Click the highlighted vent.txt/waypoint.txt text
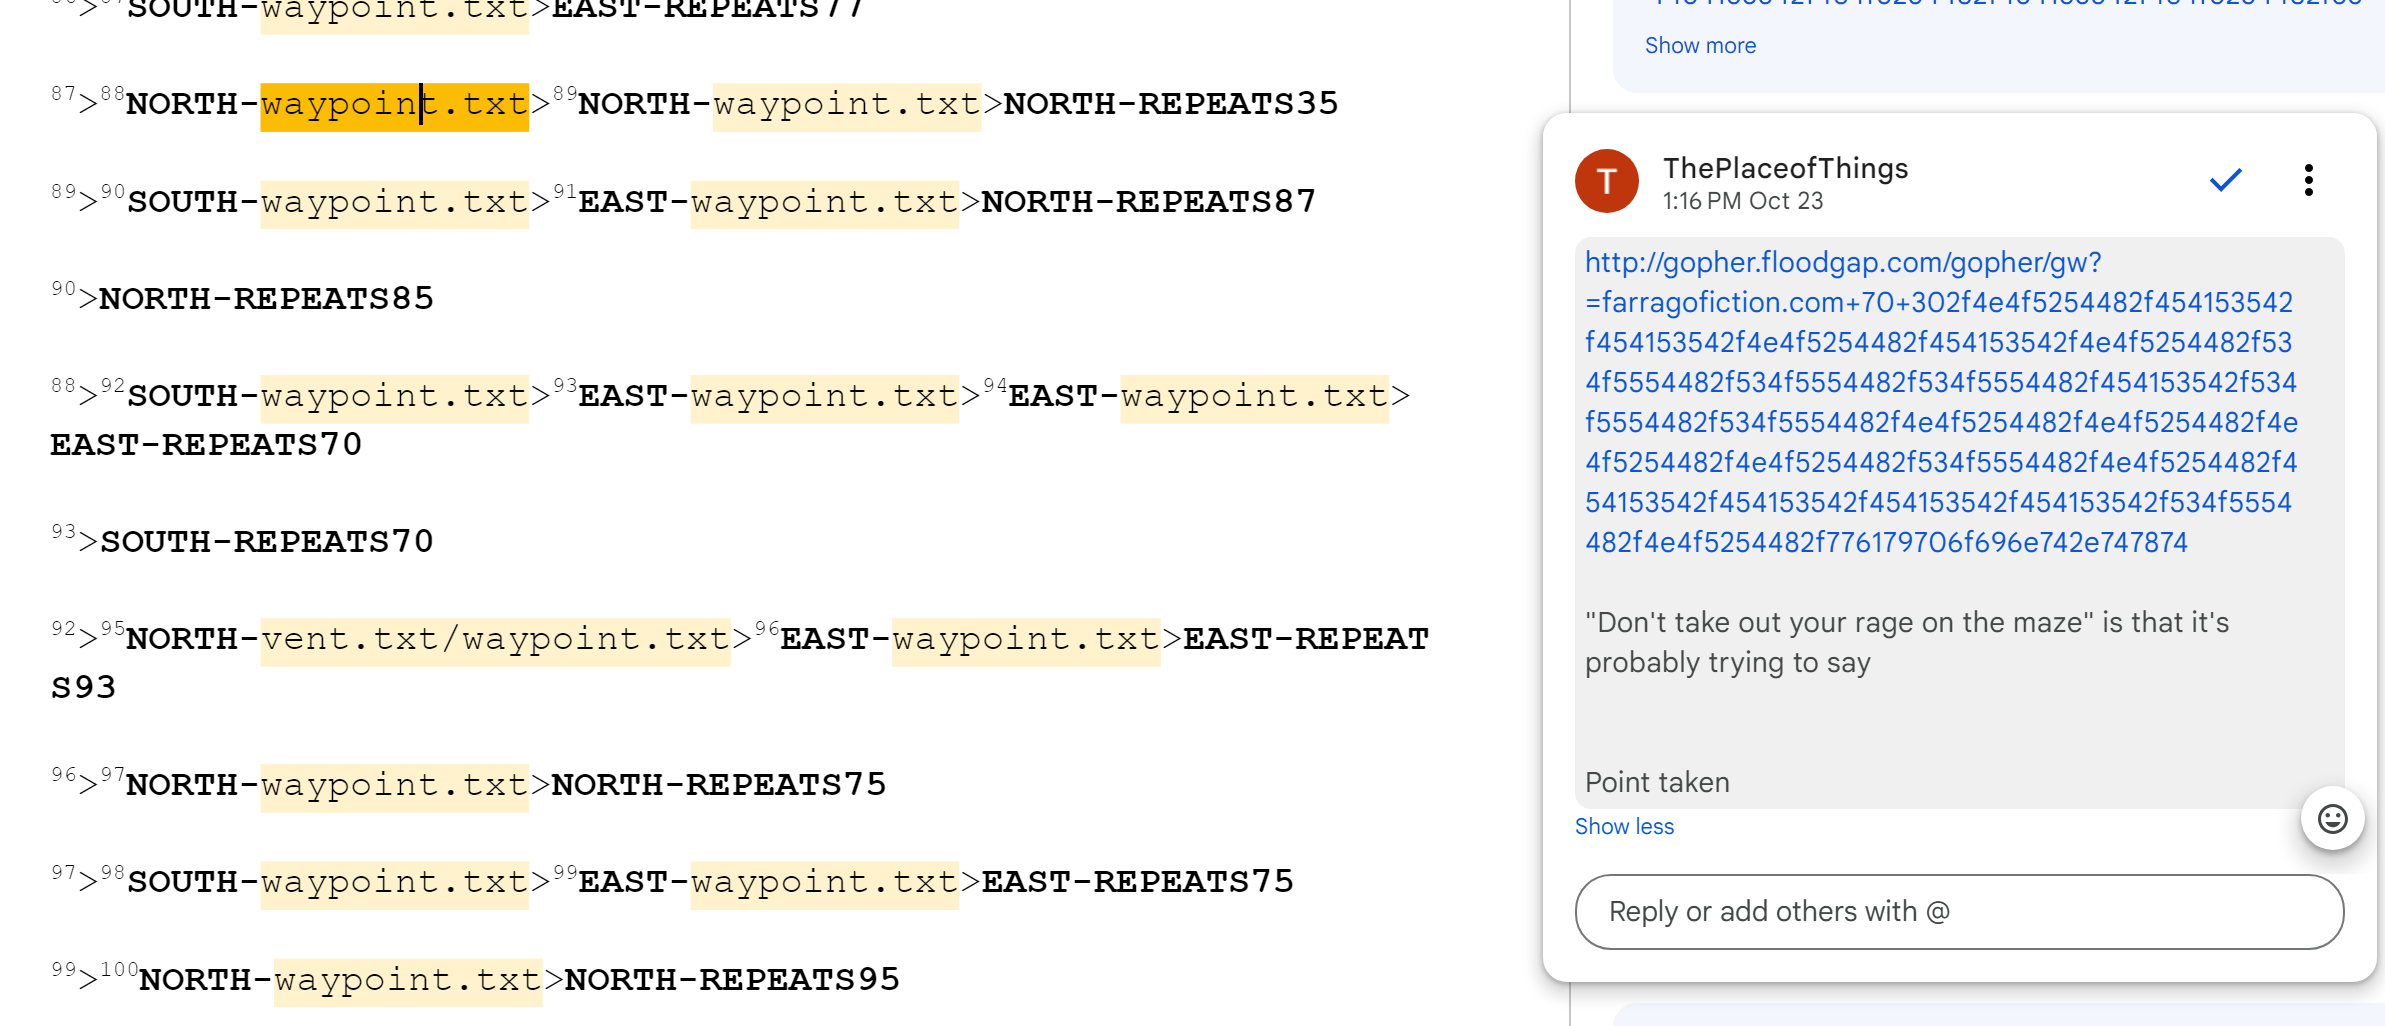Viewport: 2385px width, 1026px height. tap(495, 640)
